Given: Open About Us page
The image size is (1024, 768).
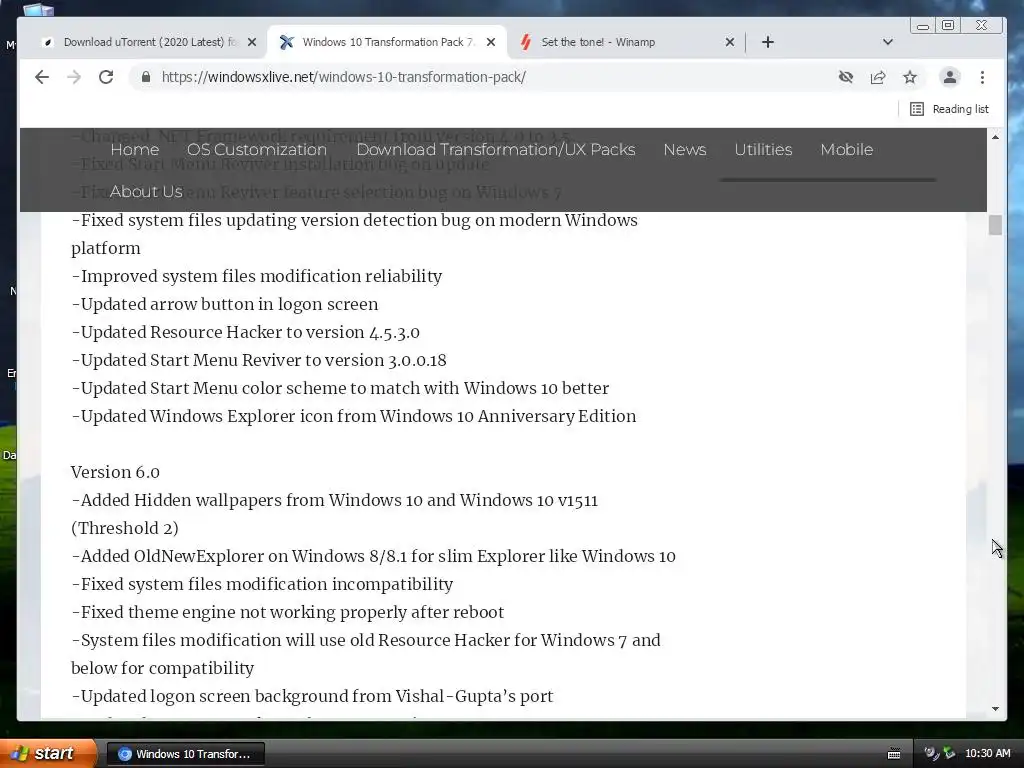Looking at the screenshot, I should pyautogui.click(x=146, y=191).
